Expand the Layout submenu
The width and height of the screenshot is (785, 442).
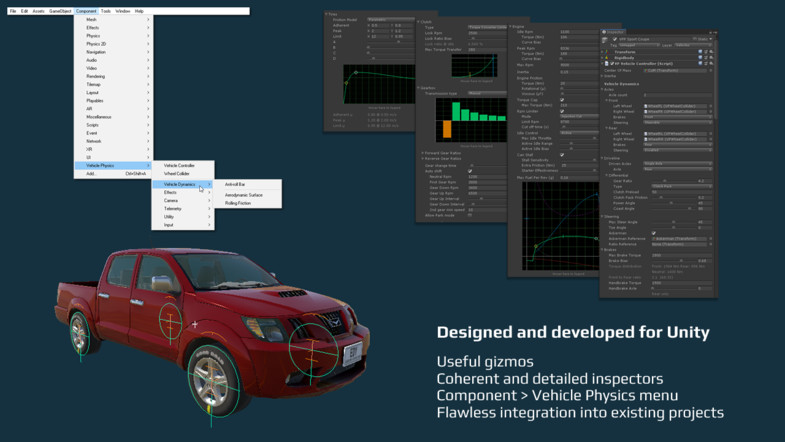pyautogui.click(x=114, y=93)
